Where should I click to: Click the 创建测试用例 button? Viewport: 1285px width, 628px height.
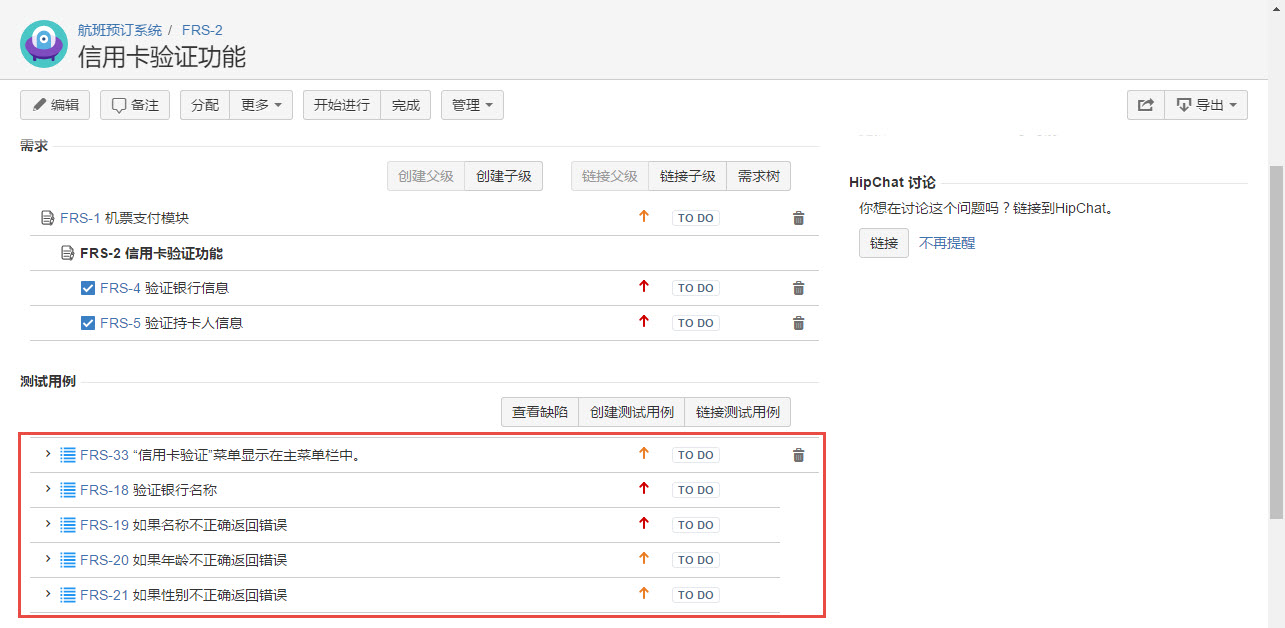click(631, 412)
